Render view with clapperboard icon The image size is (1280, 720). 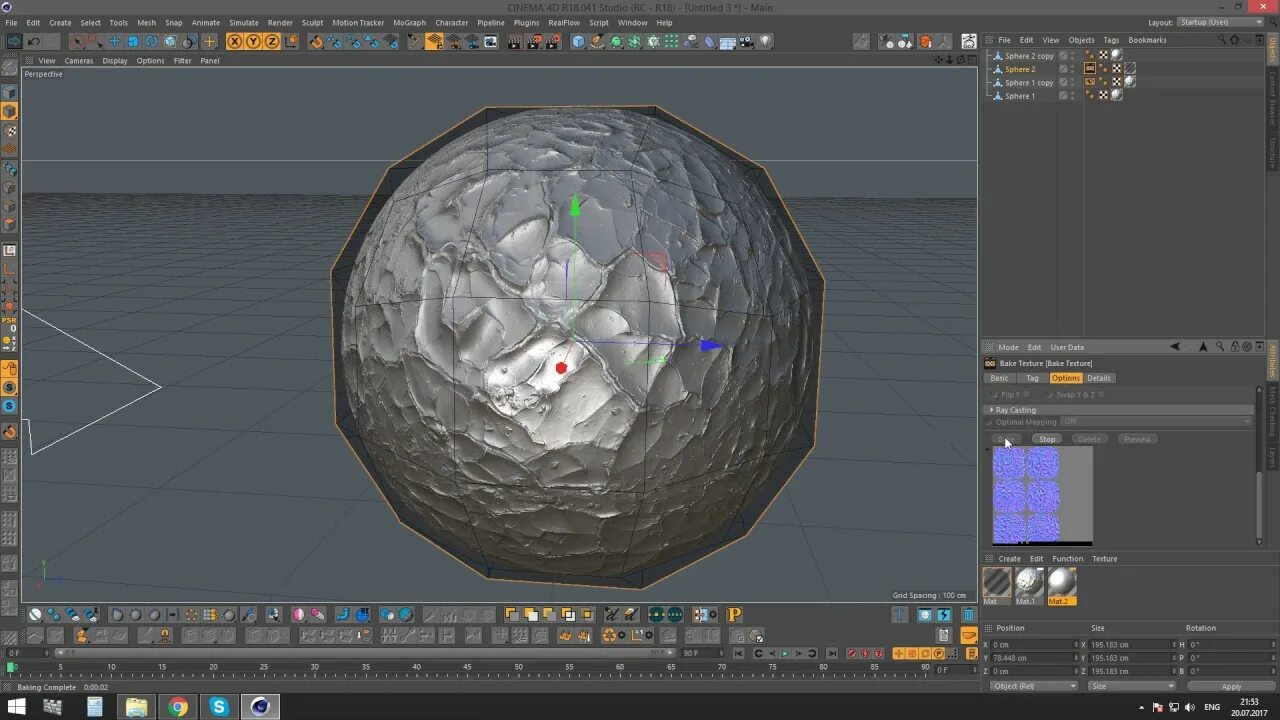[514, 41]
